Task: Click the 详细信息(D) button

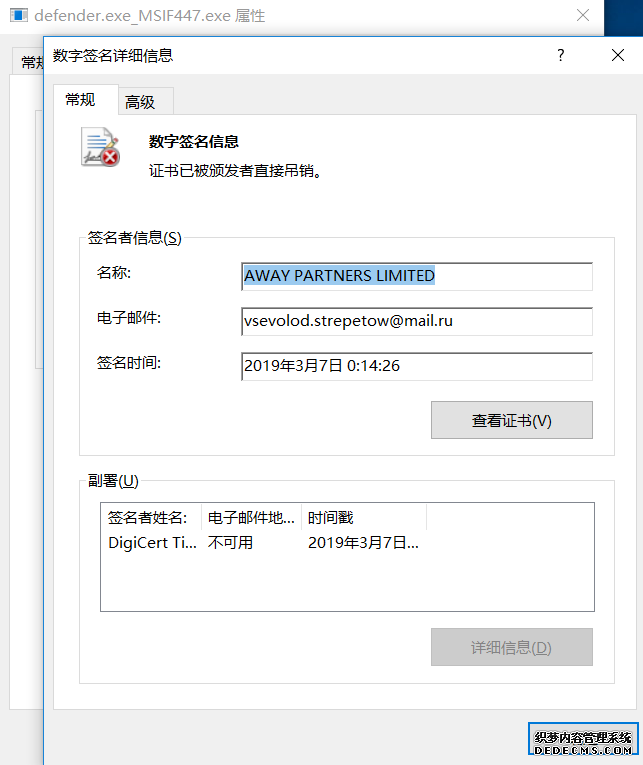Action: point(511,647)
